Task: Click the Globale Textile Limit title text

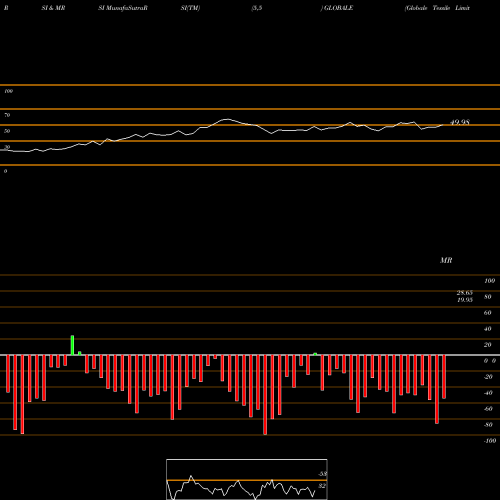Action: coord(437,8)
